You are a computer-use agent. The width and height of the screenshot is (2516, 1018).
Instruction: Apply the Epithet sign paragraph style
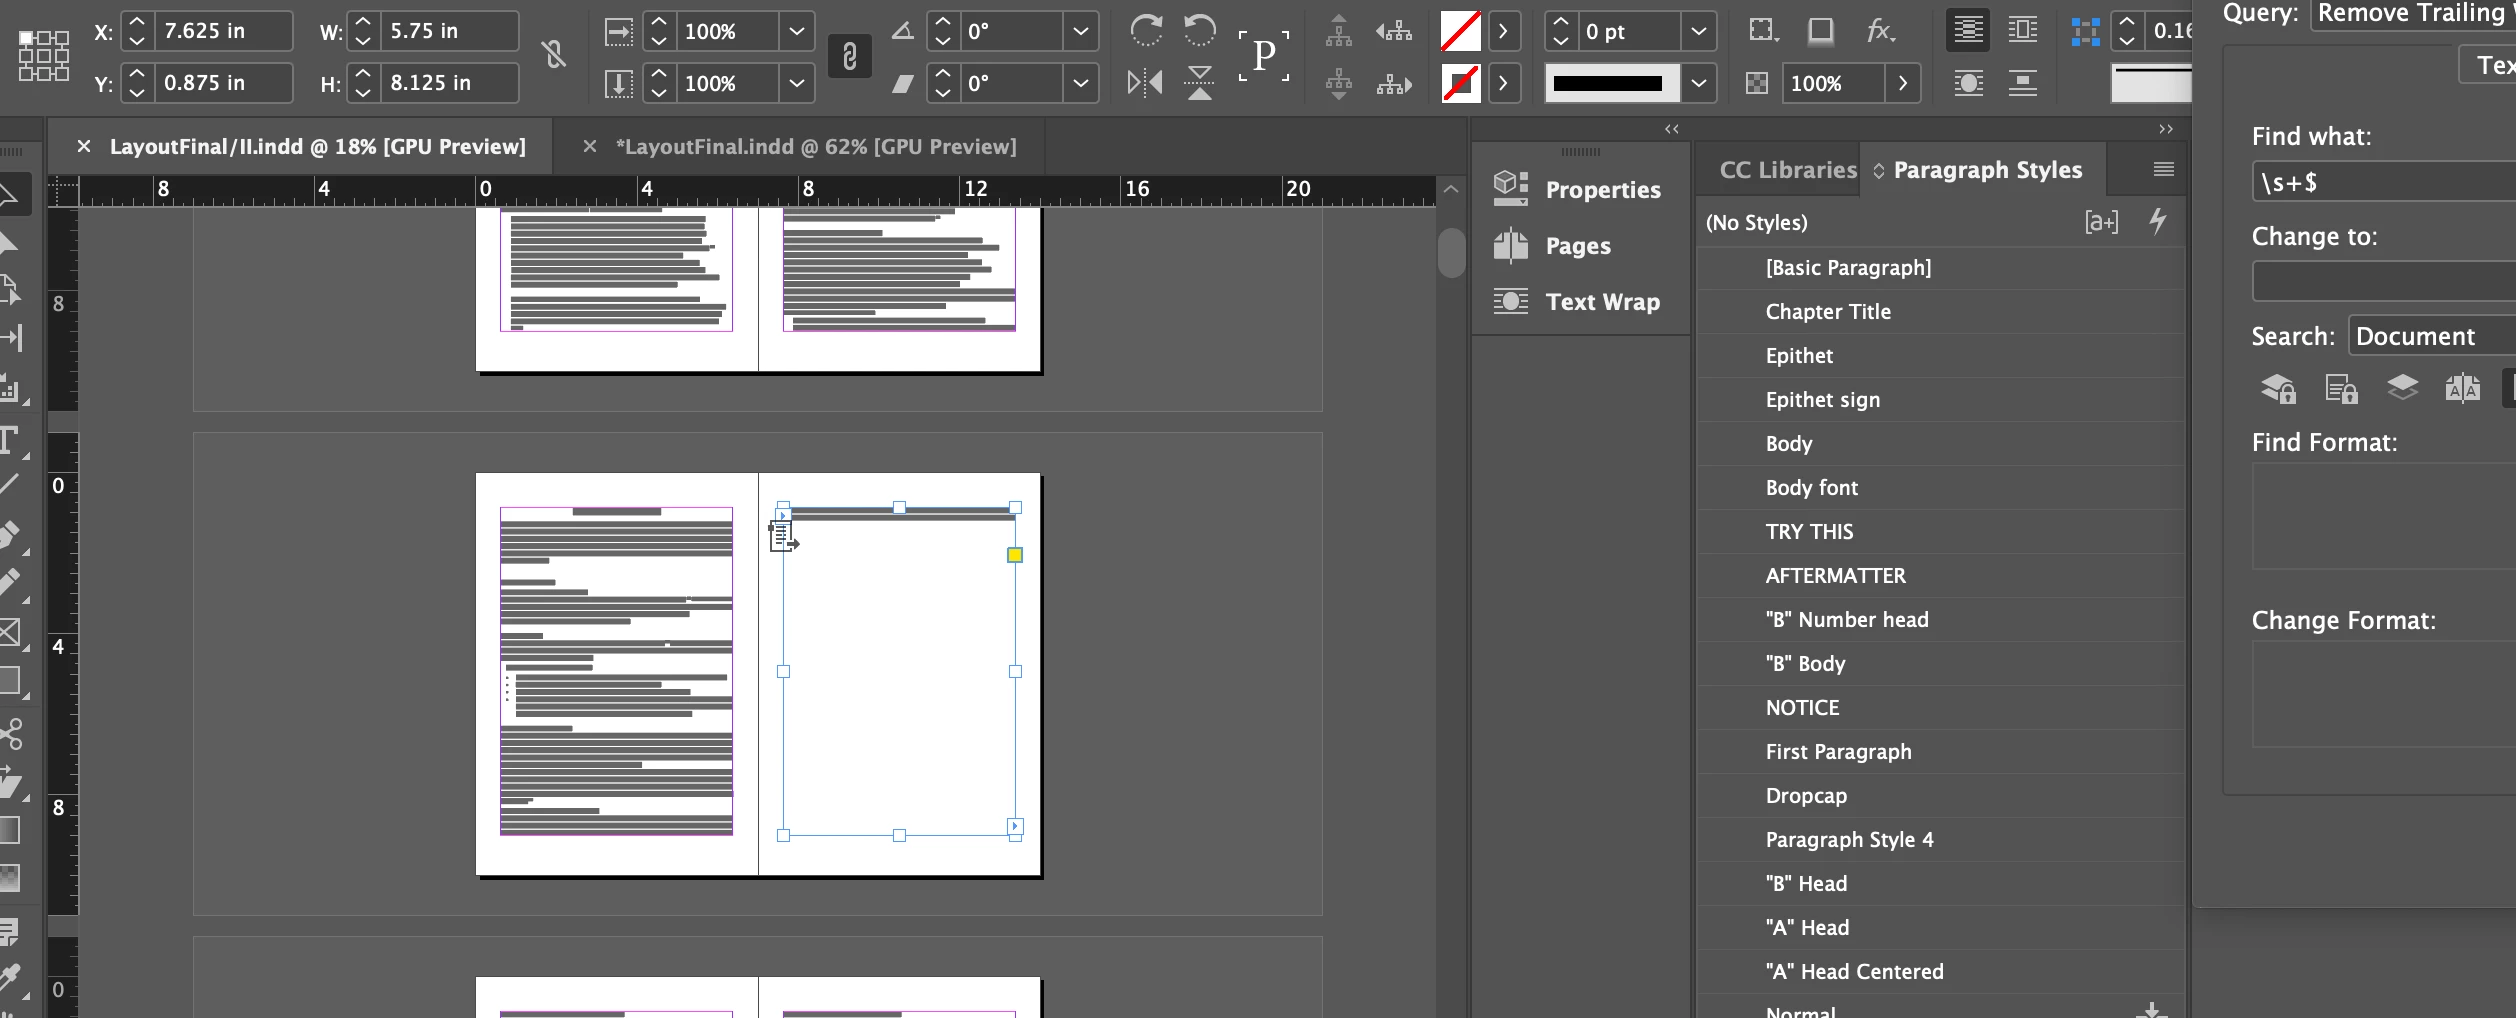[1941, 400]
